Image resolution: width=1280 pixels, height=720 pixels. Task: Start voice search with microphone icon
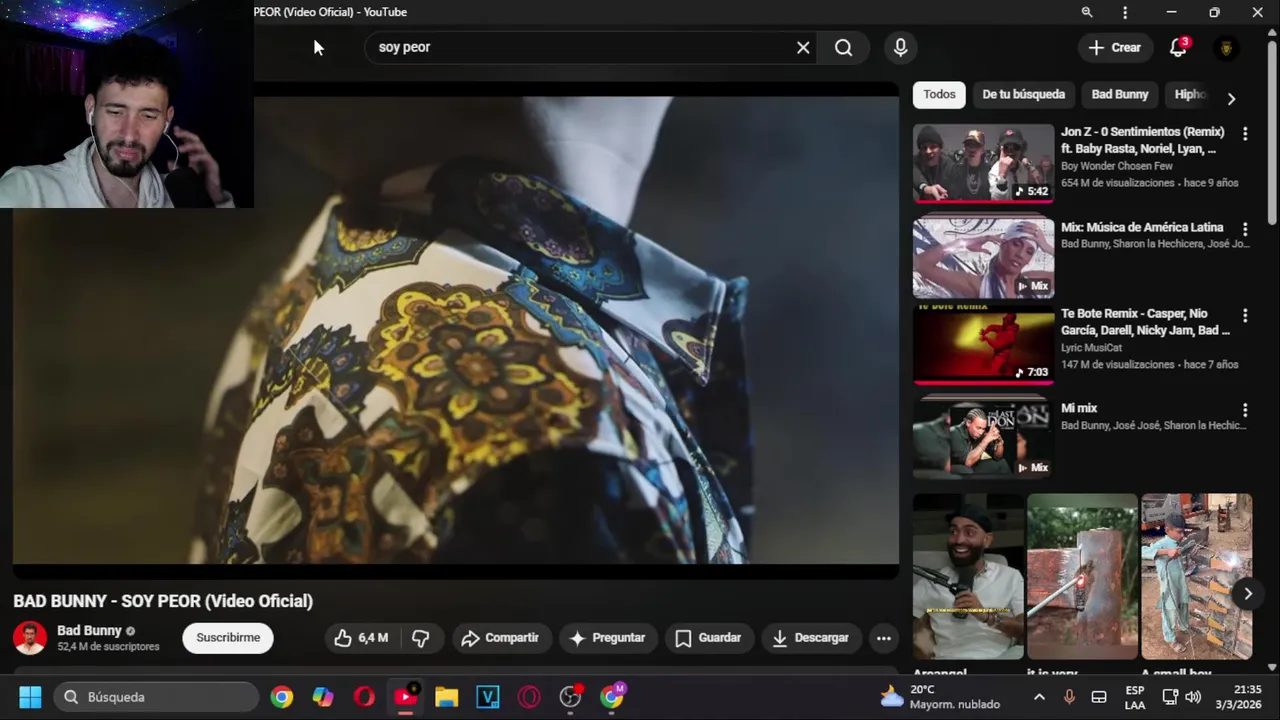coord(900,47)
